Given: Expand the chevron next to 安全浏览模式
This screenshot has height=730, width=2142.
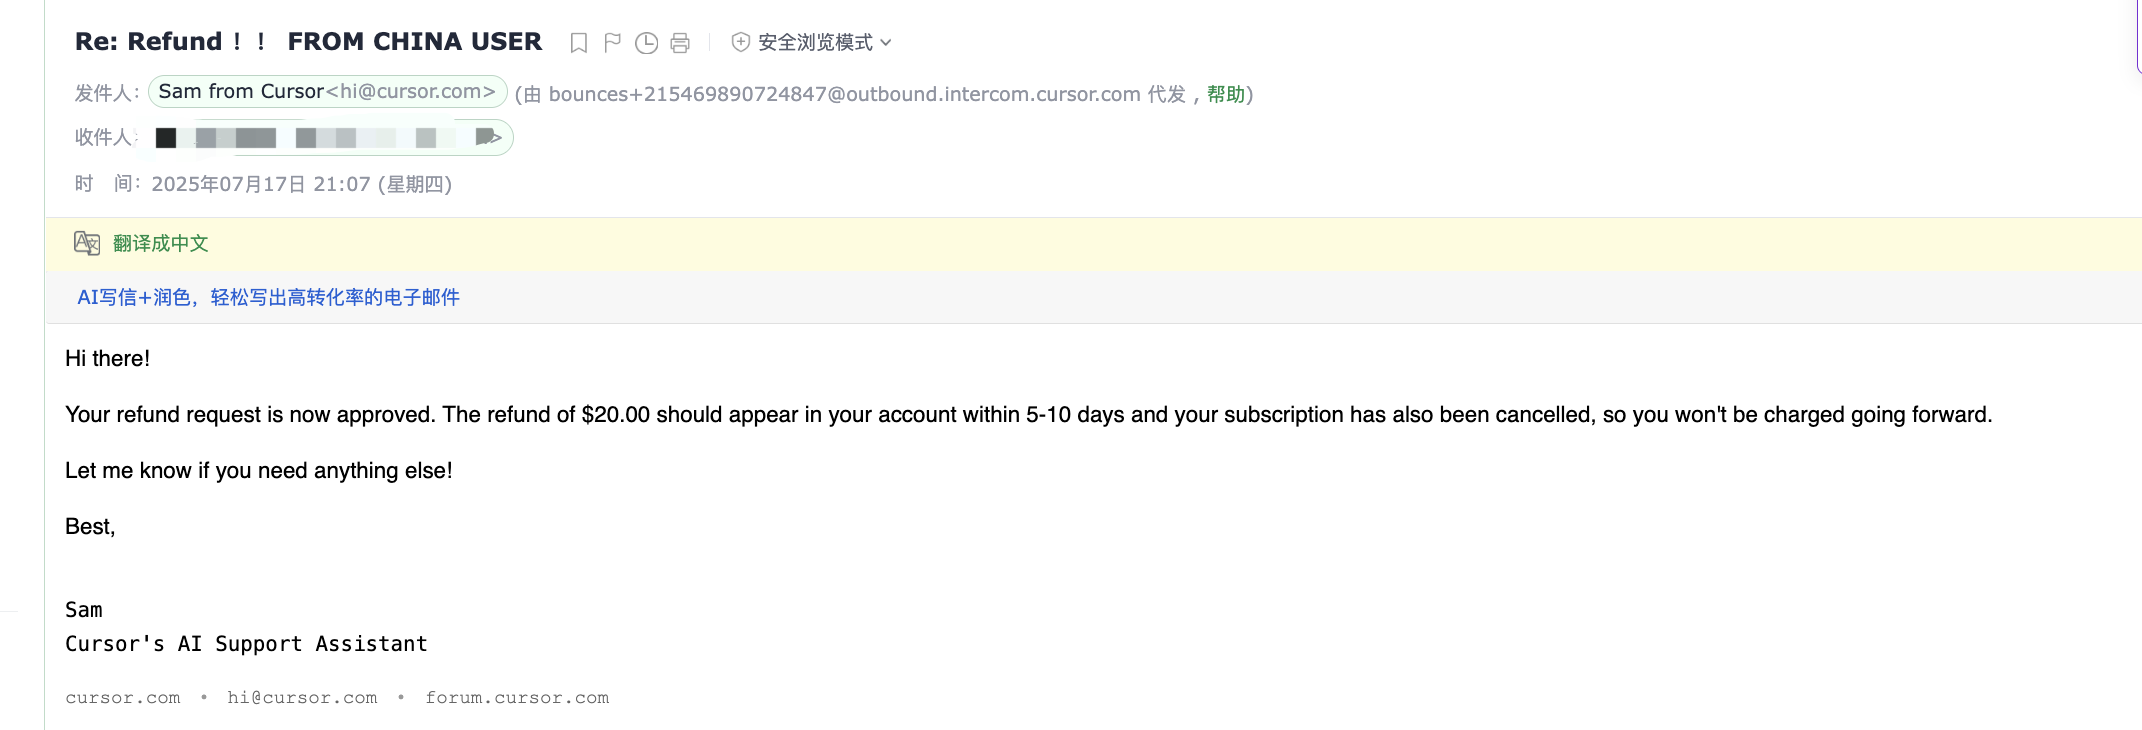Looking at the screenshot, I should point(886,43).
